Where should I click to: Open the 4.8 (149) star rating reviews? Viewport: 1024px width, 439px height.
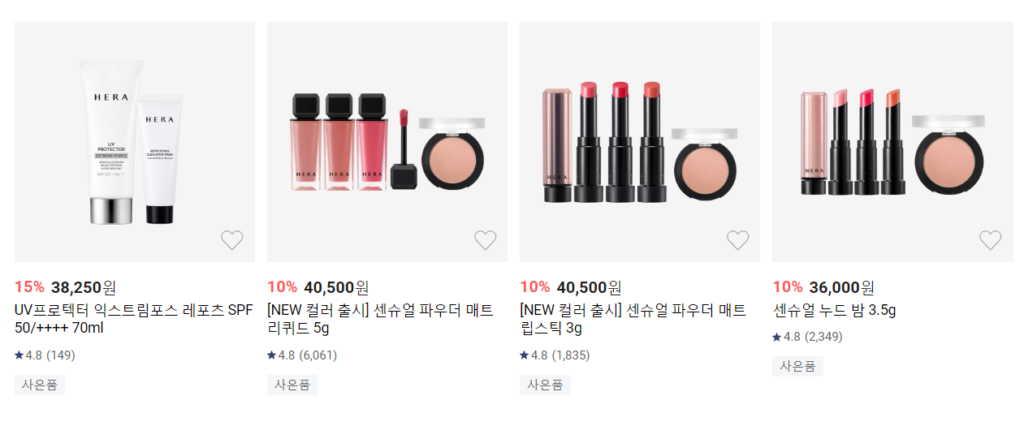(45, 355)
